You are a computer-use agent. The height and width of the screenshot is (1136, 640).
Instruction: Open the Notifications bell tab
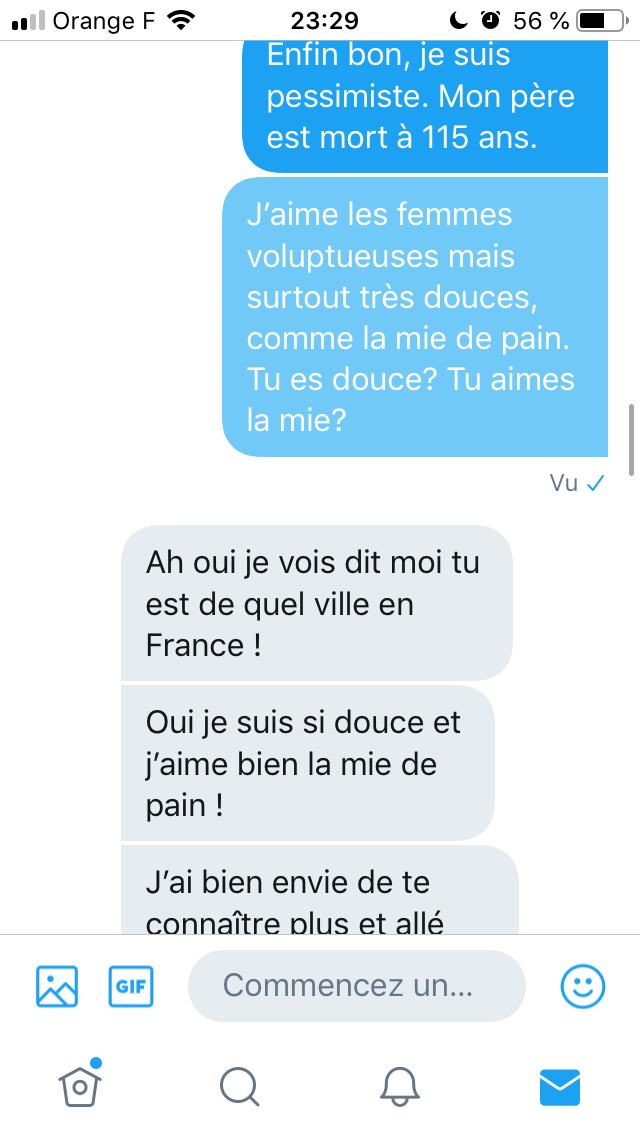399,1087
